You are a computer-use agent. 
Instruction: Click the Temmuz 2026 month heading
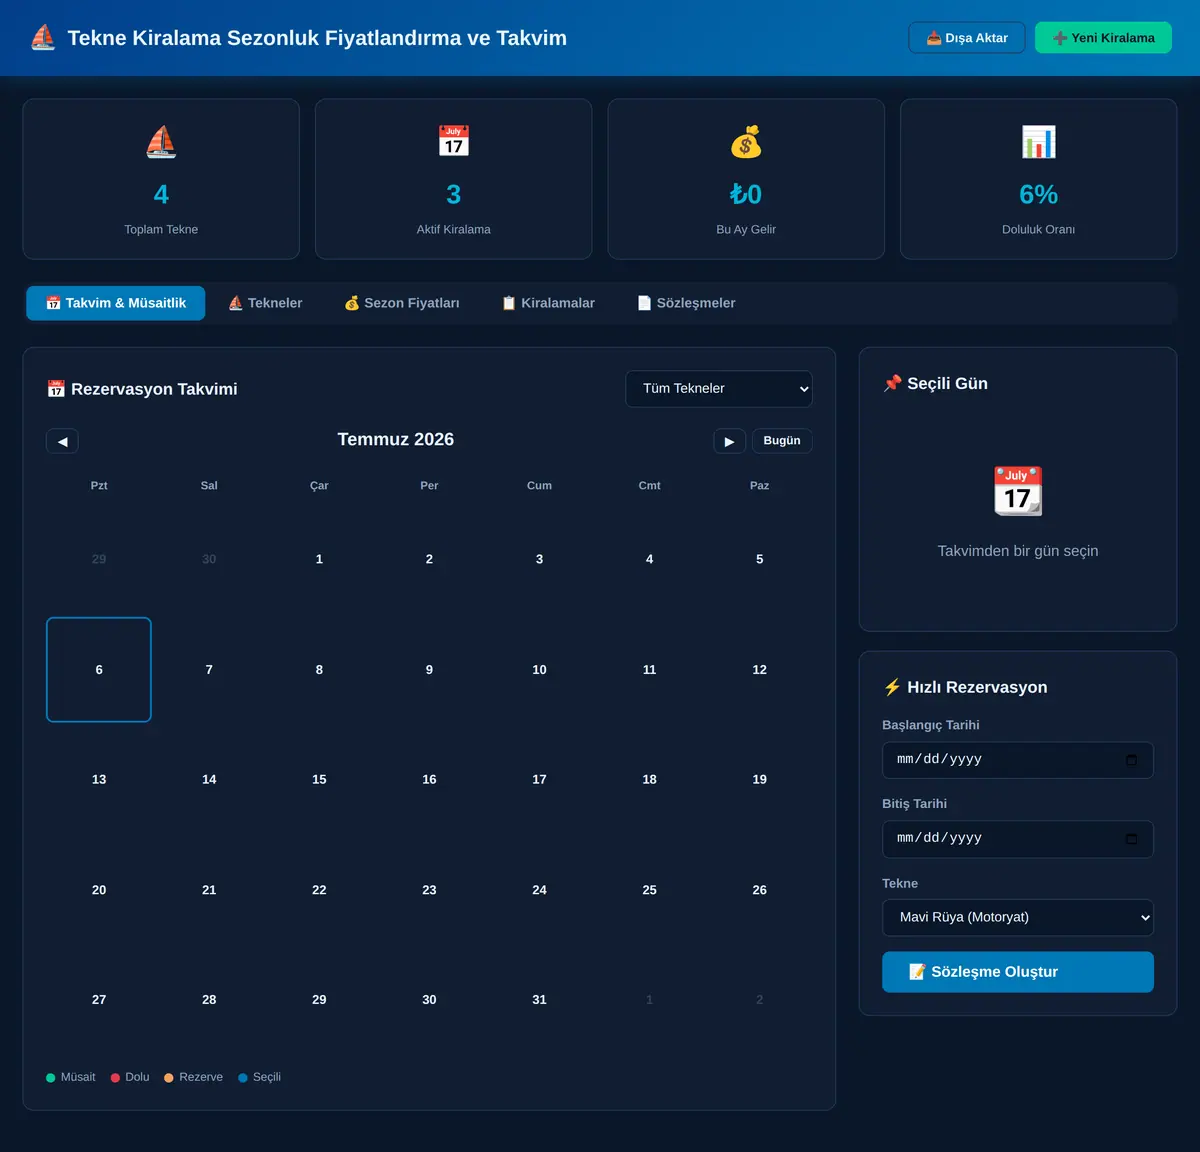[396, 440]
